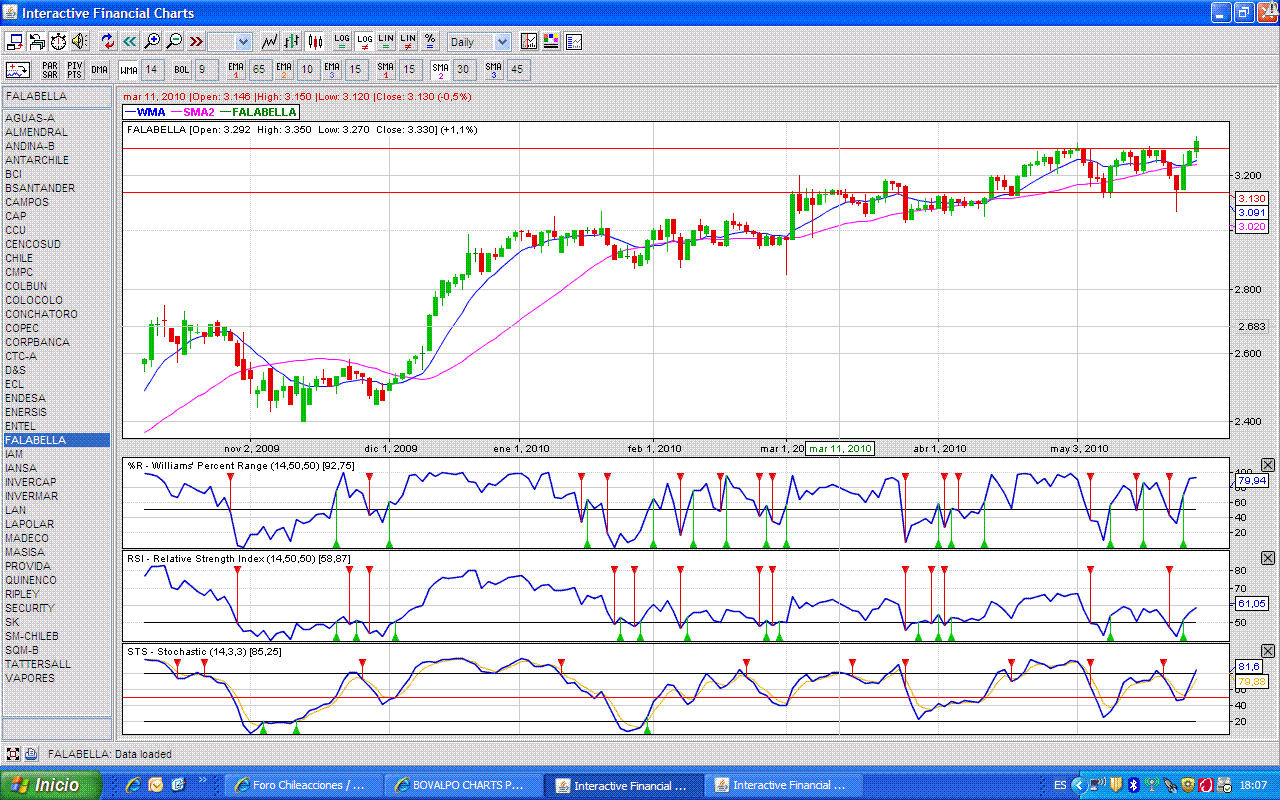Toggle the EMA 1 indicator
Viewport: 1280px width, 800px height.
[x=235, y=70]
